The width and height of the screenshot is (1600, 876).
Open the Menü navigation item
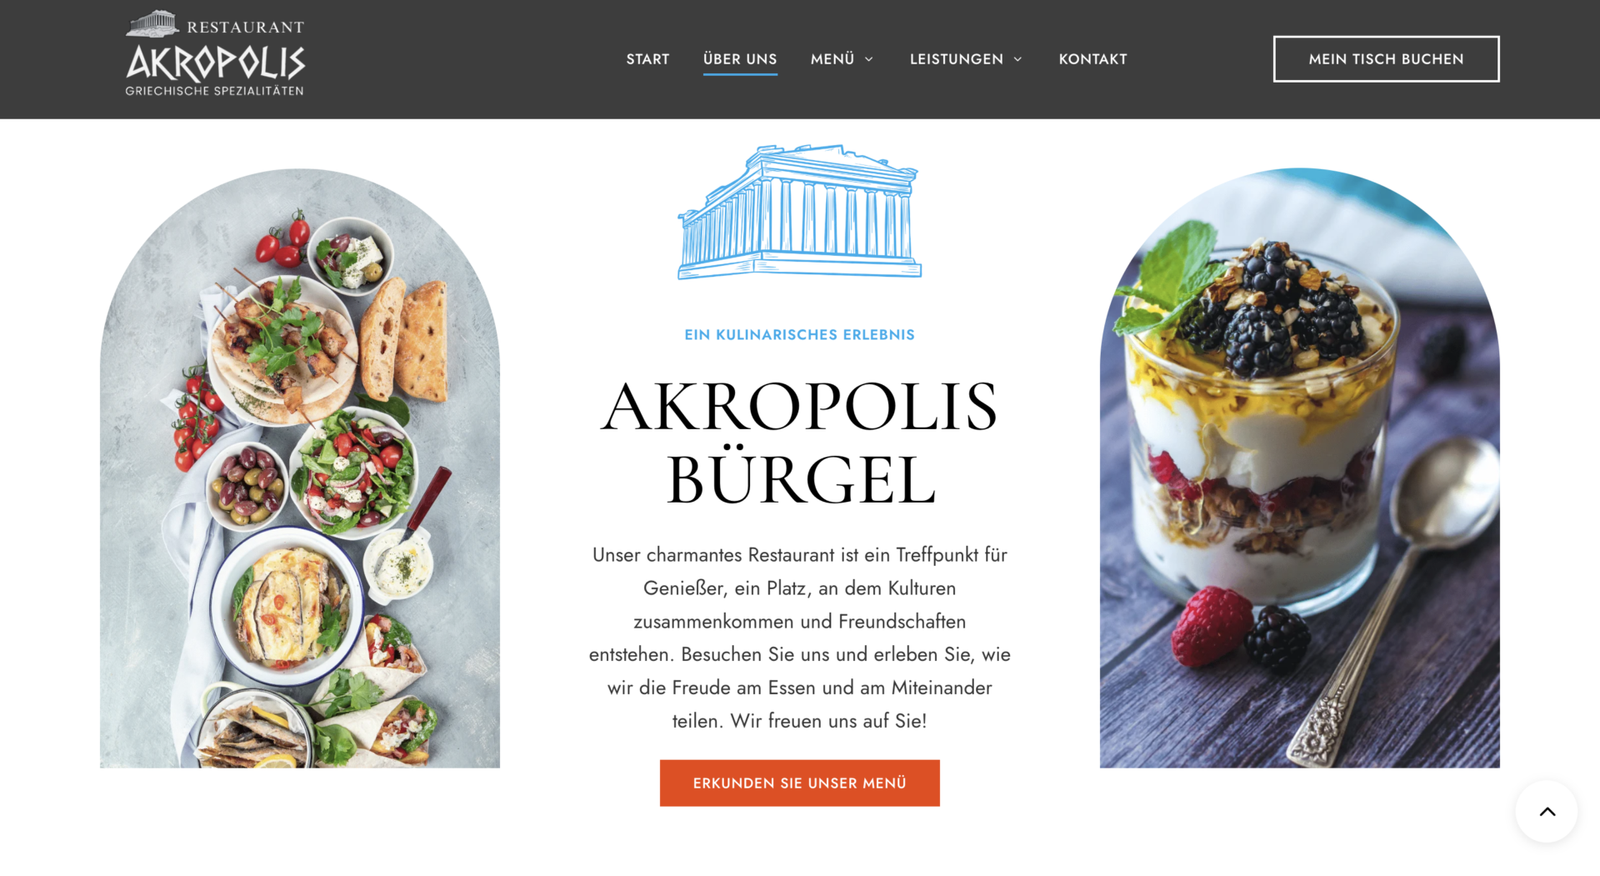pos(832,59)
